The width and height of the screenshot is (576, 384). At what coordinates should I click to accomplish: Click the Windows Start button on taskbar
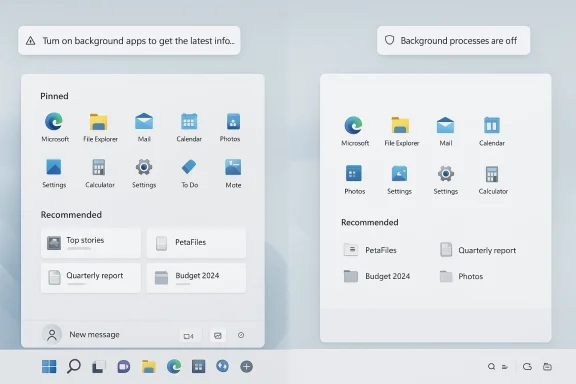click(x=49, y=366)
